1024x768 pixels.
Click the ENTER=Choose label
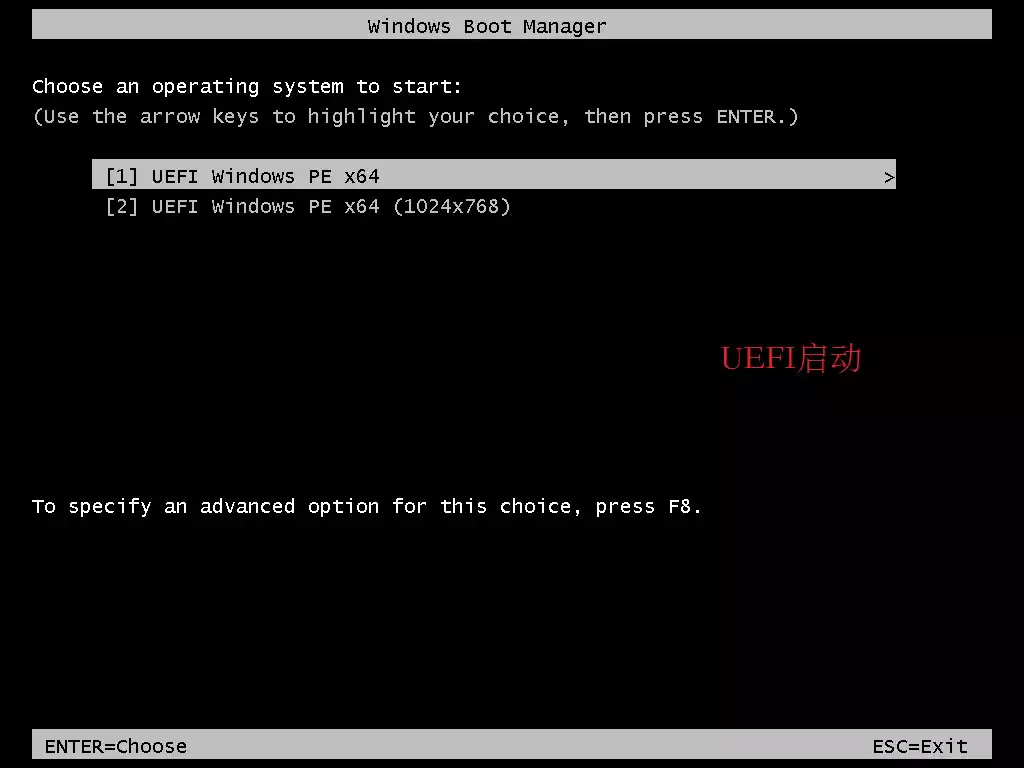[116, 746]
